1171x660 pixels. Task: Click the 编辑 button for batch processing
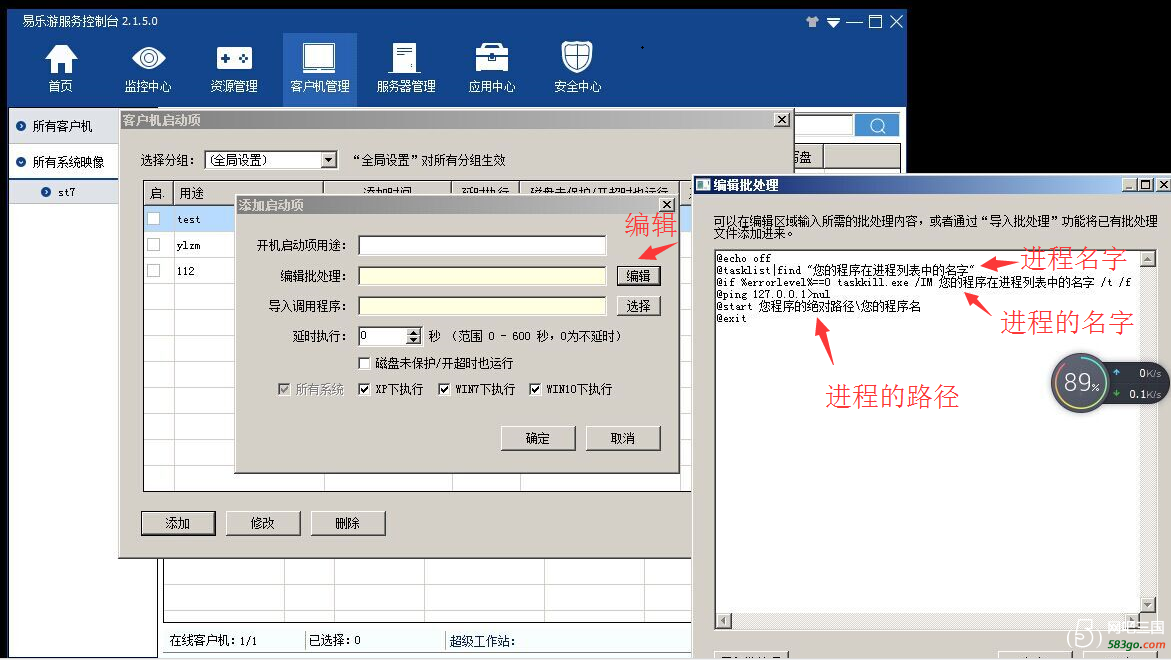[639, 275]
